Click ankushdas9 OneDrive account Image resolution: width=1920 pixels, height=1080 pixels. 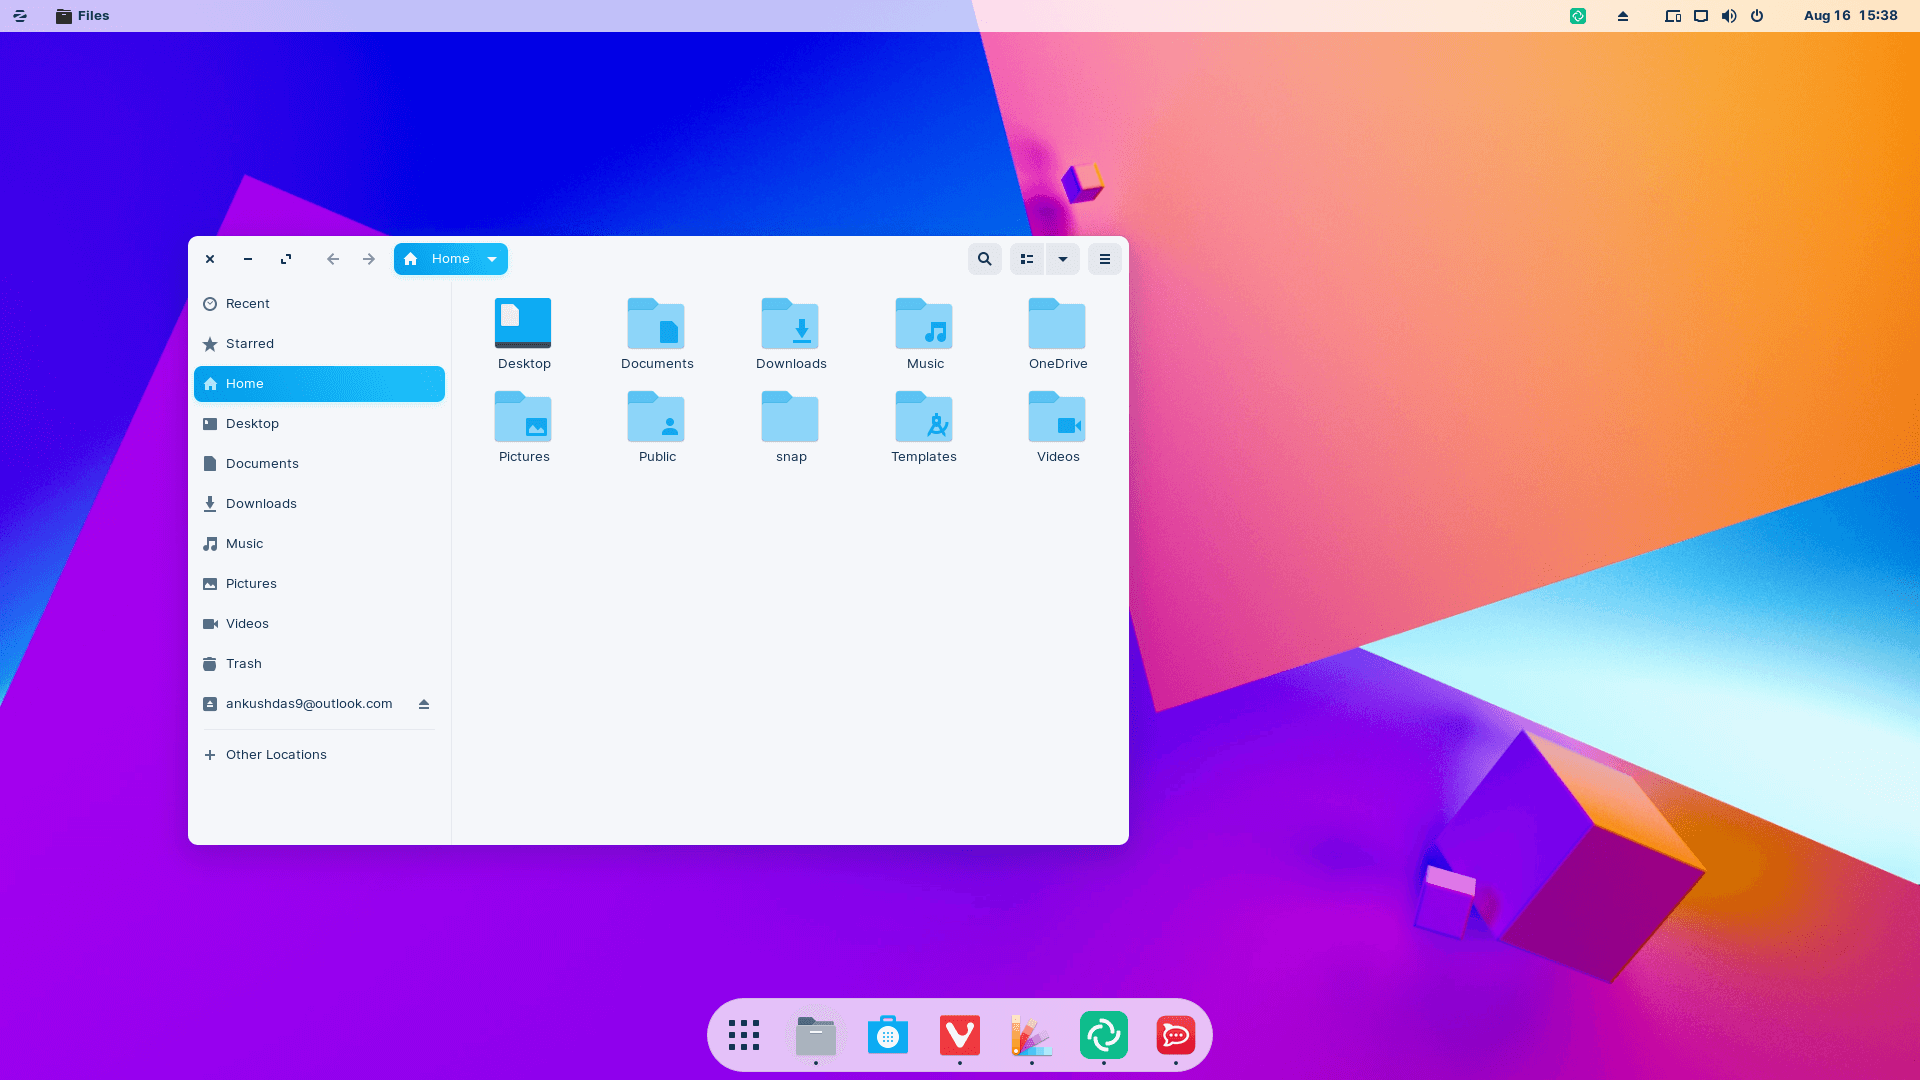309,703
